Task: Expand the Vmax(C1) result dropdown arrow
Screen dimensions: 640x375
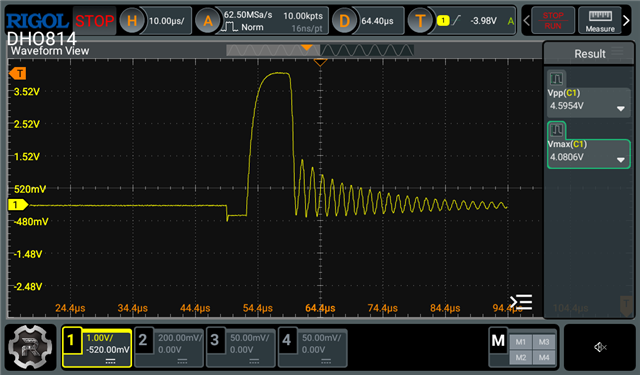Action: 621,160
